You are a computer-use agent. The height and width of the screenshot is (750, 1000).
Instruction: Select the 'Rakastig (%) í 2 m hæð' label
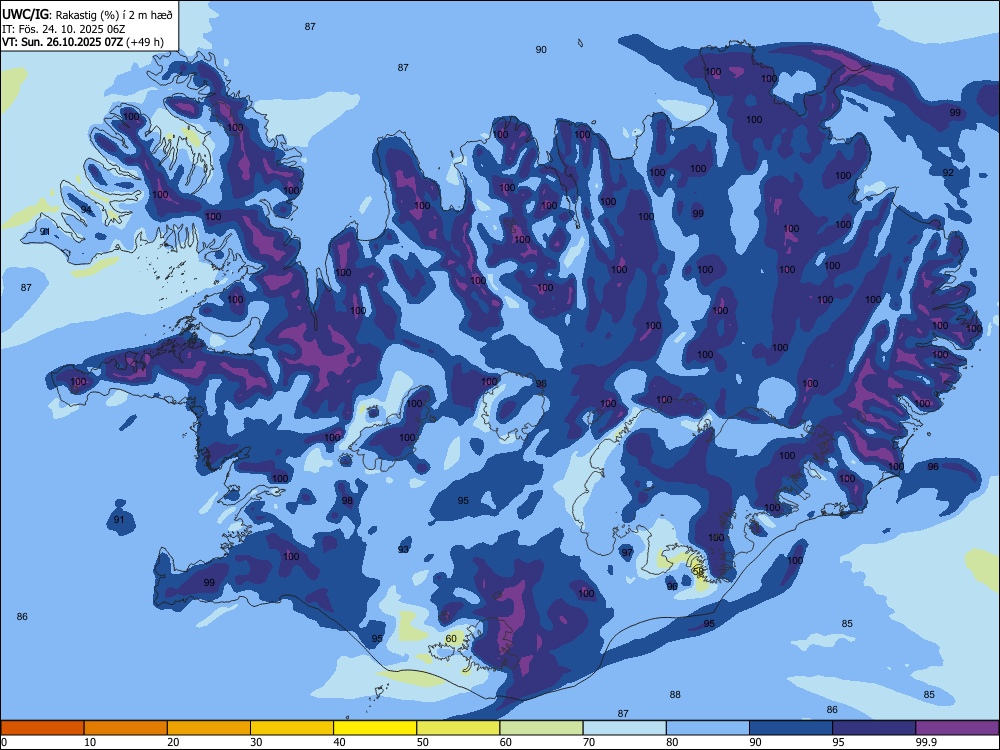click(114, 15)
